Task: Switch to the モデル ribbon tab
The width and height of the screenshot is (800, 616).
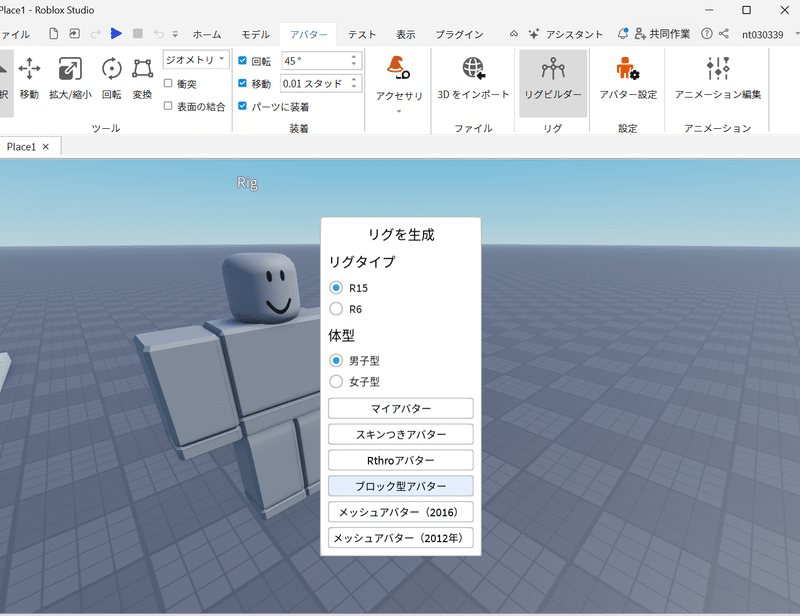Action: click(x=255, y=33)
